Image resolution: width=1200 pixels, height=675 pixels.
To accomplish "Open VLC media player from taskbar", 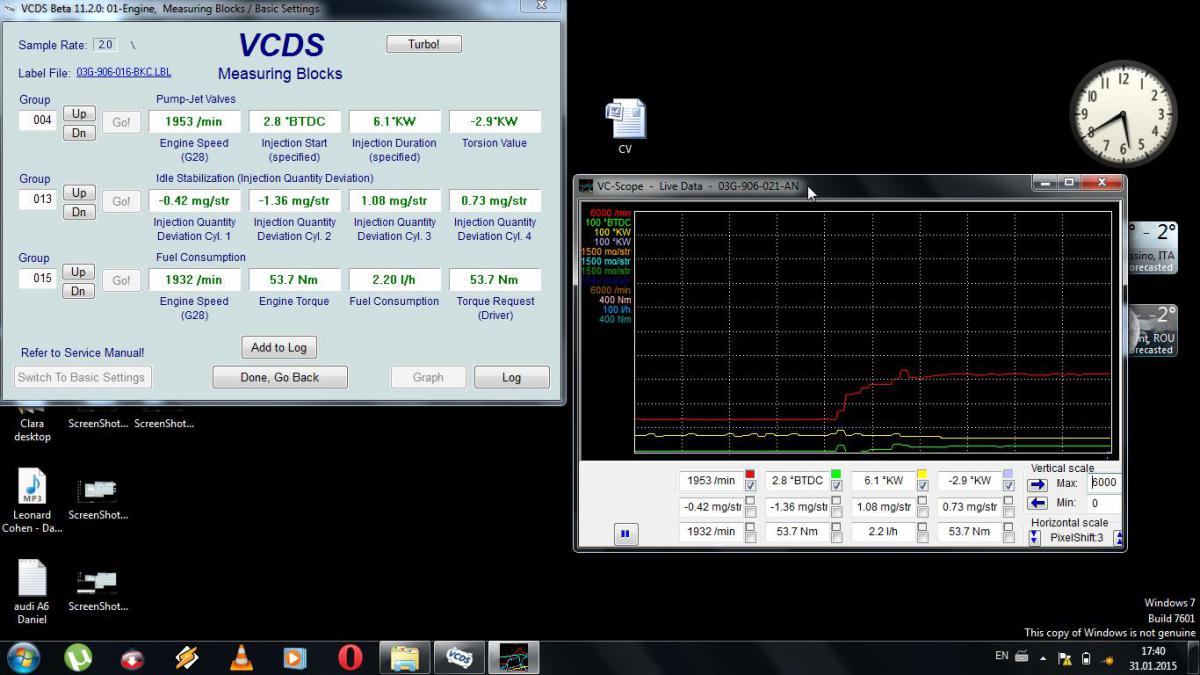I will 241,657.
